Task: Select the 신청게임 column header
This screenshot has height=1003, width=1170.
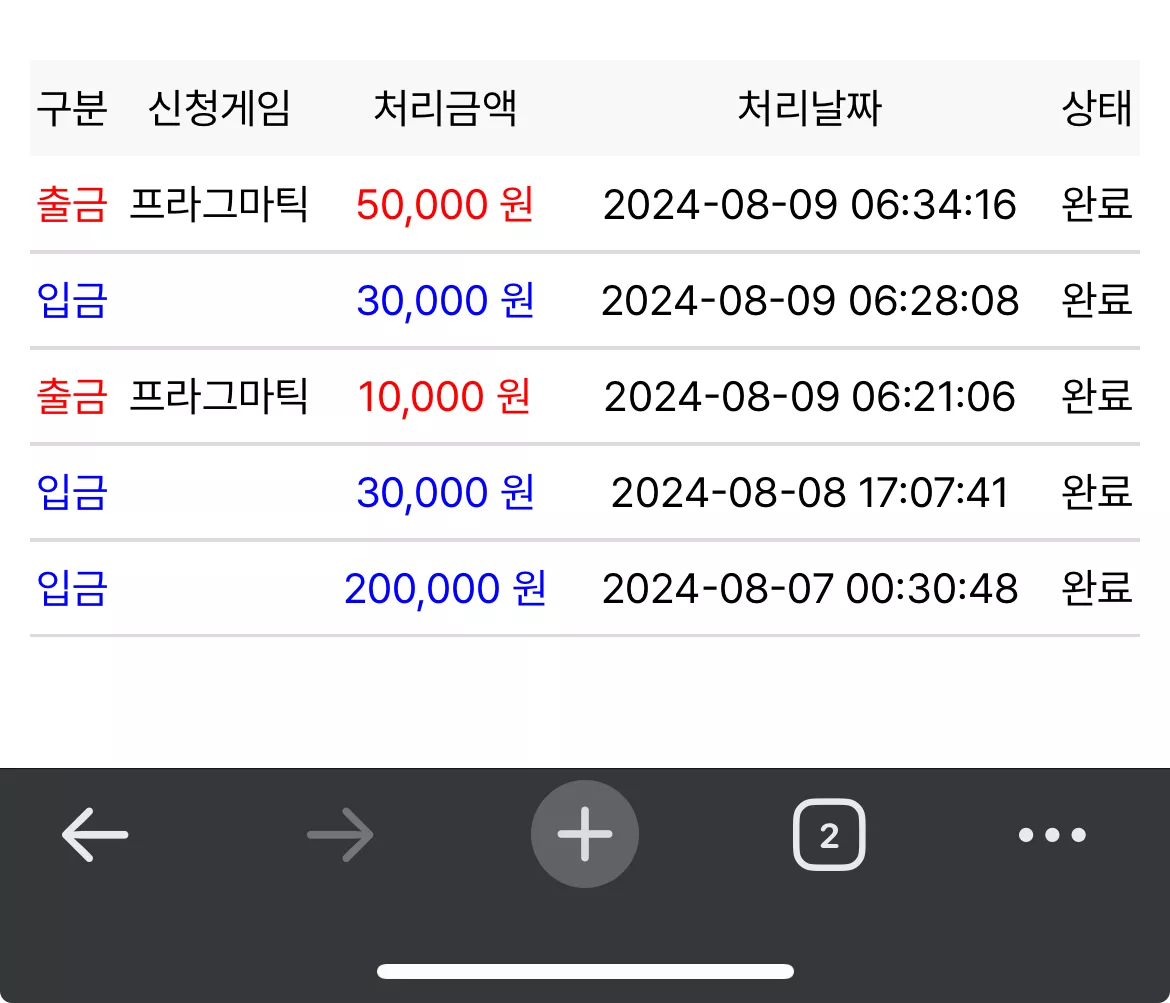Action: click(219, 108)
